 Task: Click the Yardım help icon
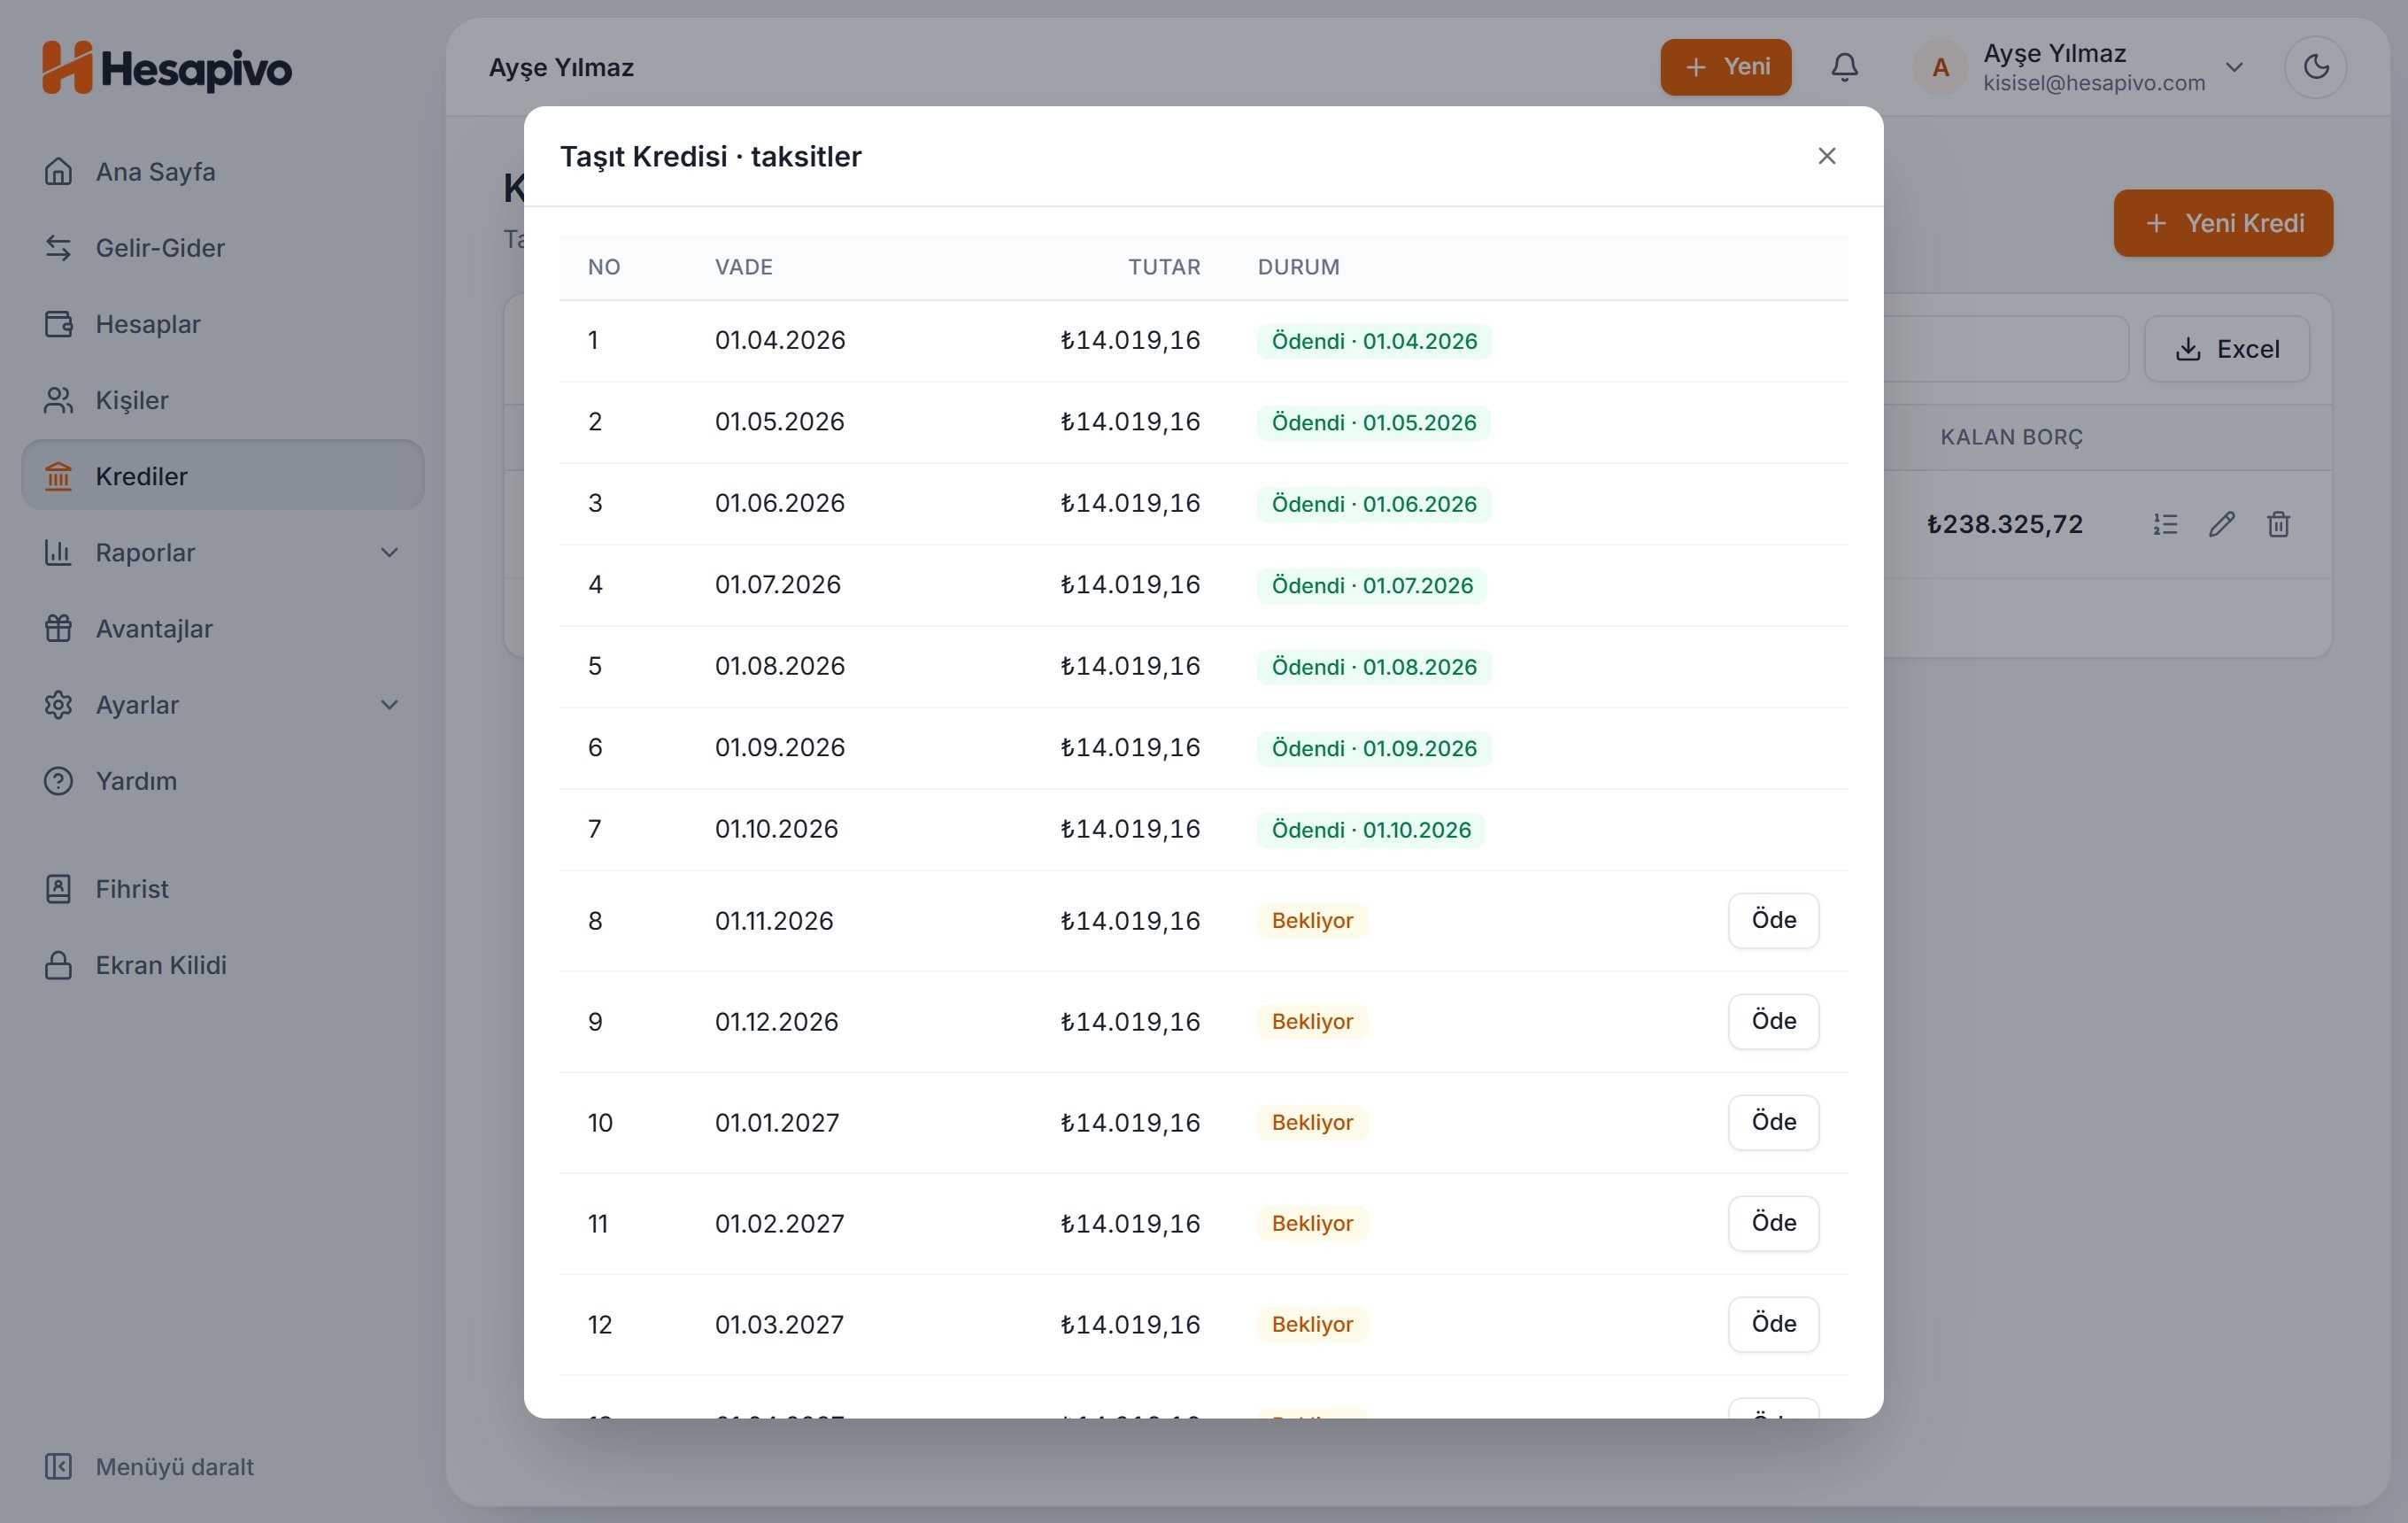pos(58,781)
